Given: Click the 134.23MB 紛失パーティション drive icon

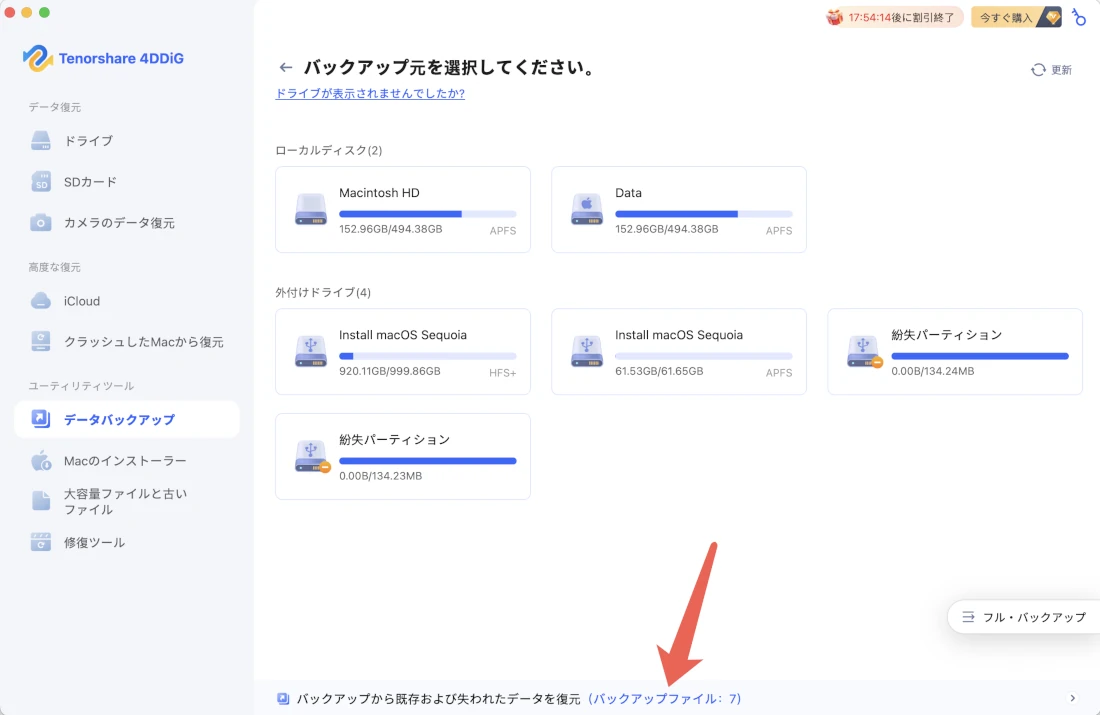Looking at the screenshot, I should (x=311, y=456).
